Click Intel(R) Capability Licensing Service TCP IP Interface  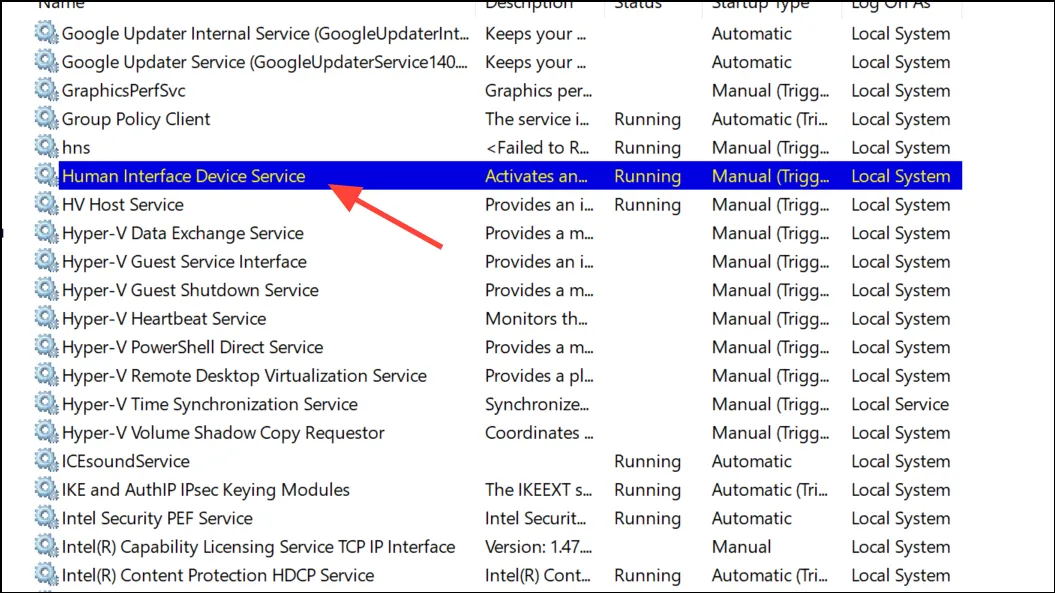pos(258,547)
